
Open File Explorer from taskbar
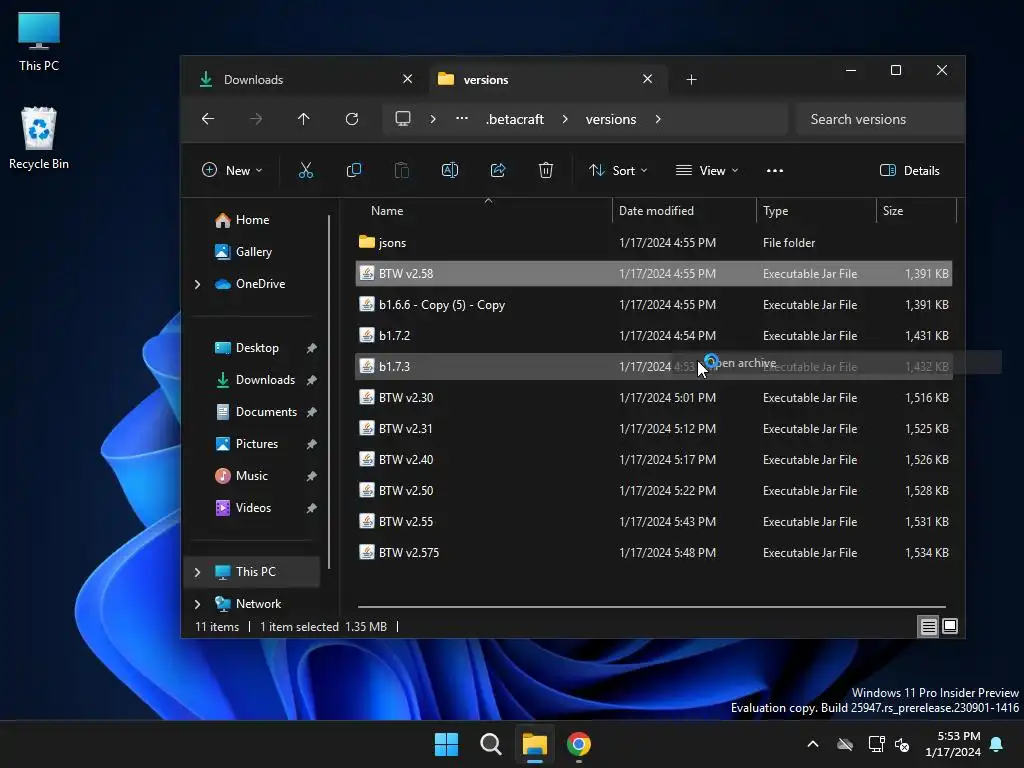(x=534, y=744)
